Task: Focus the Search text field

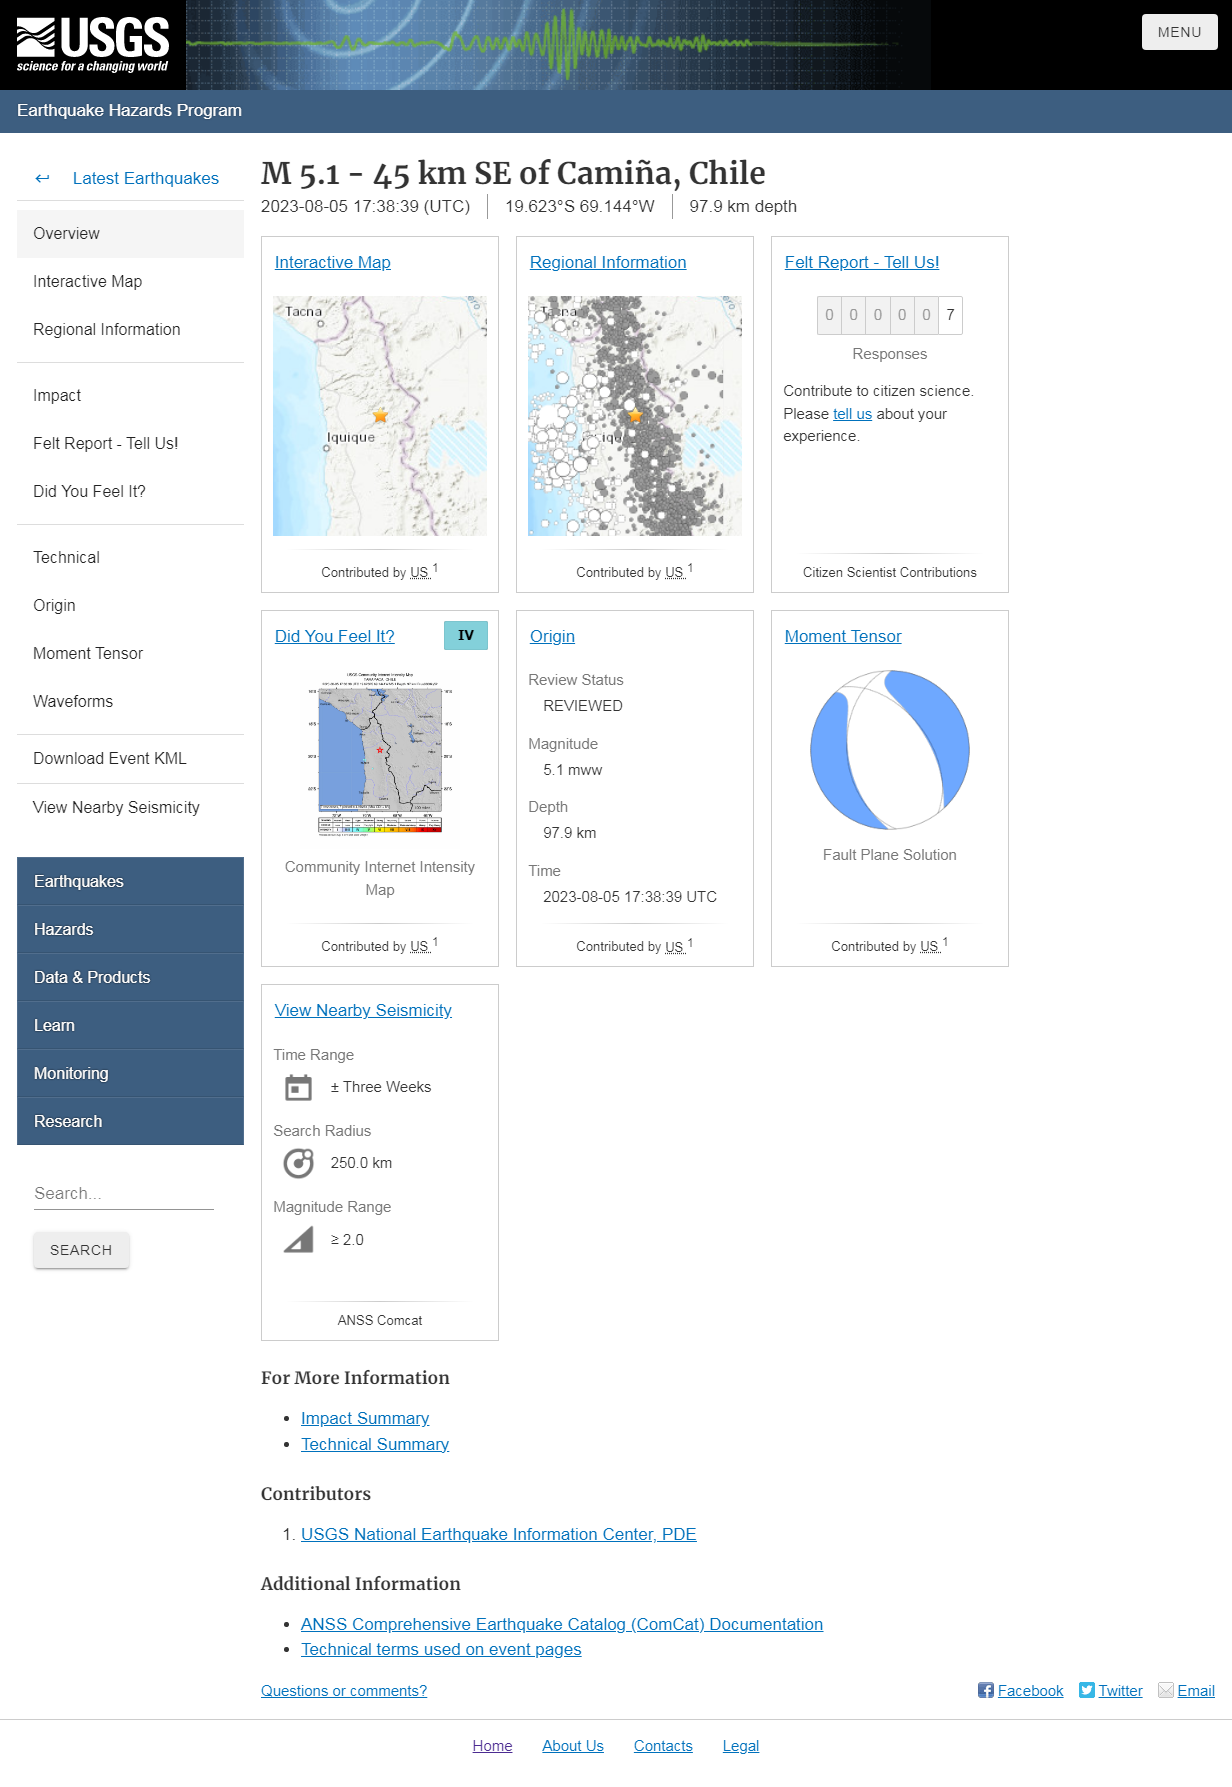Action: [x=124, y=1193]
